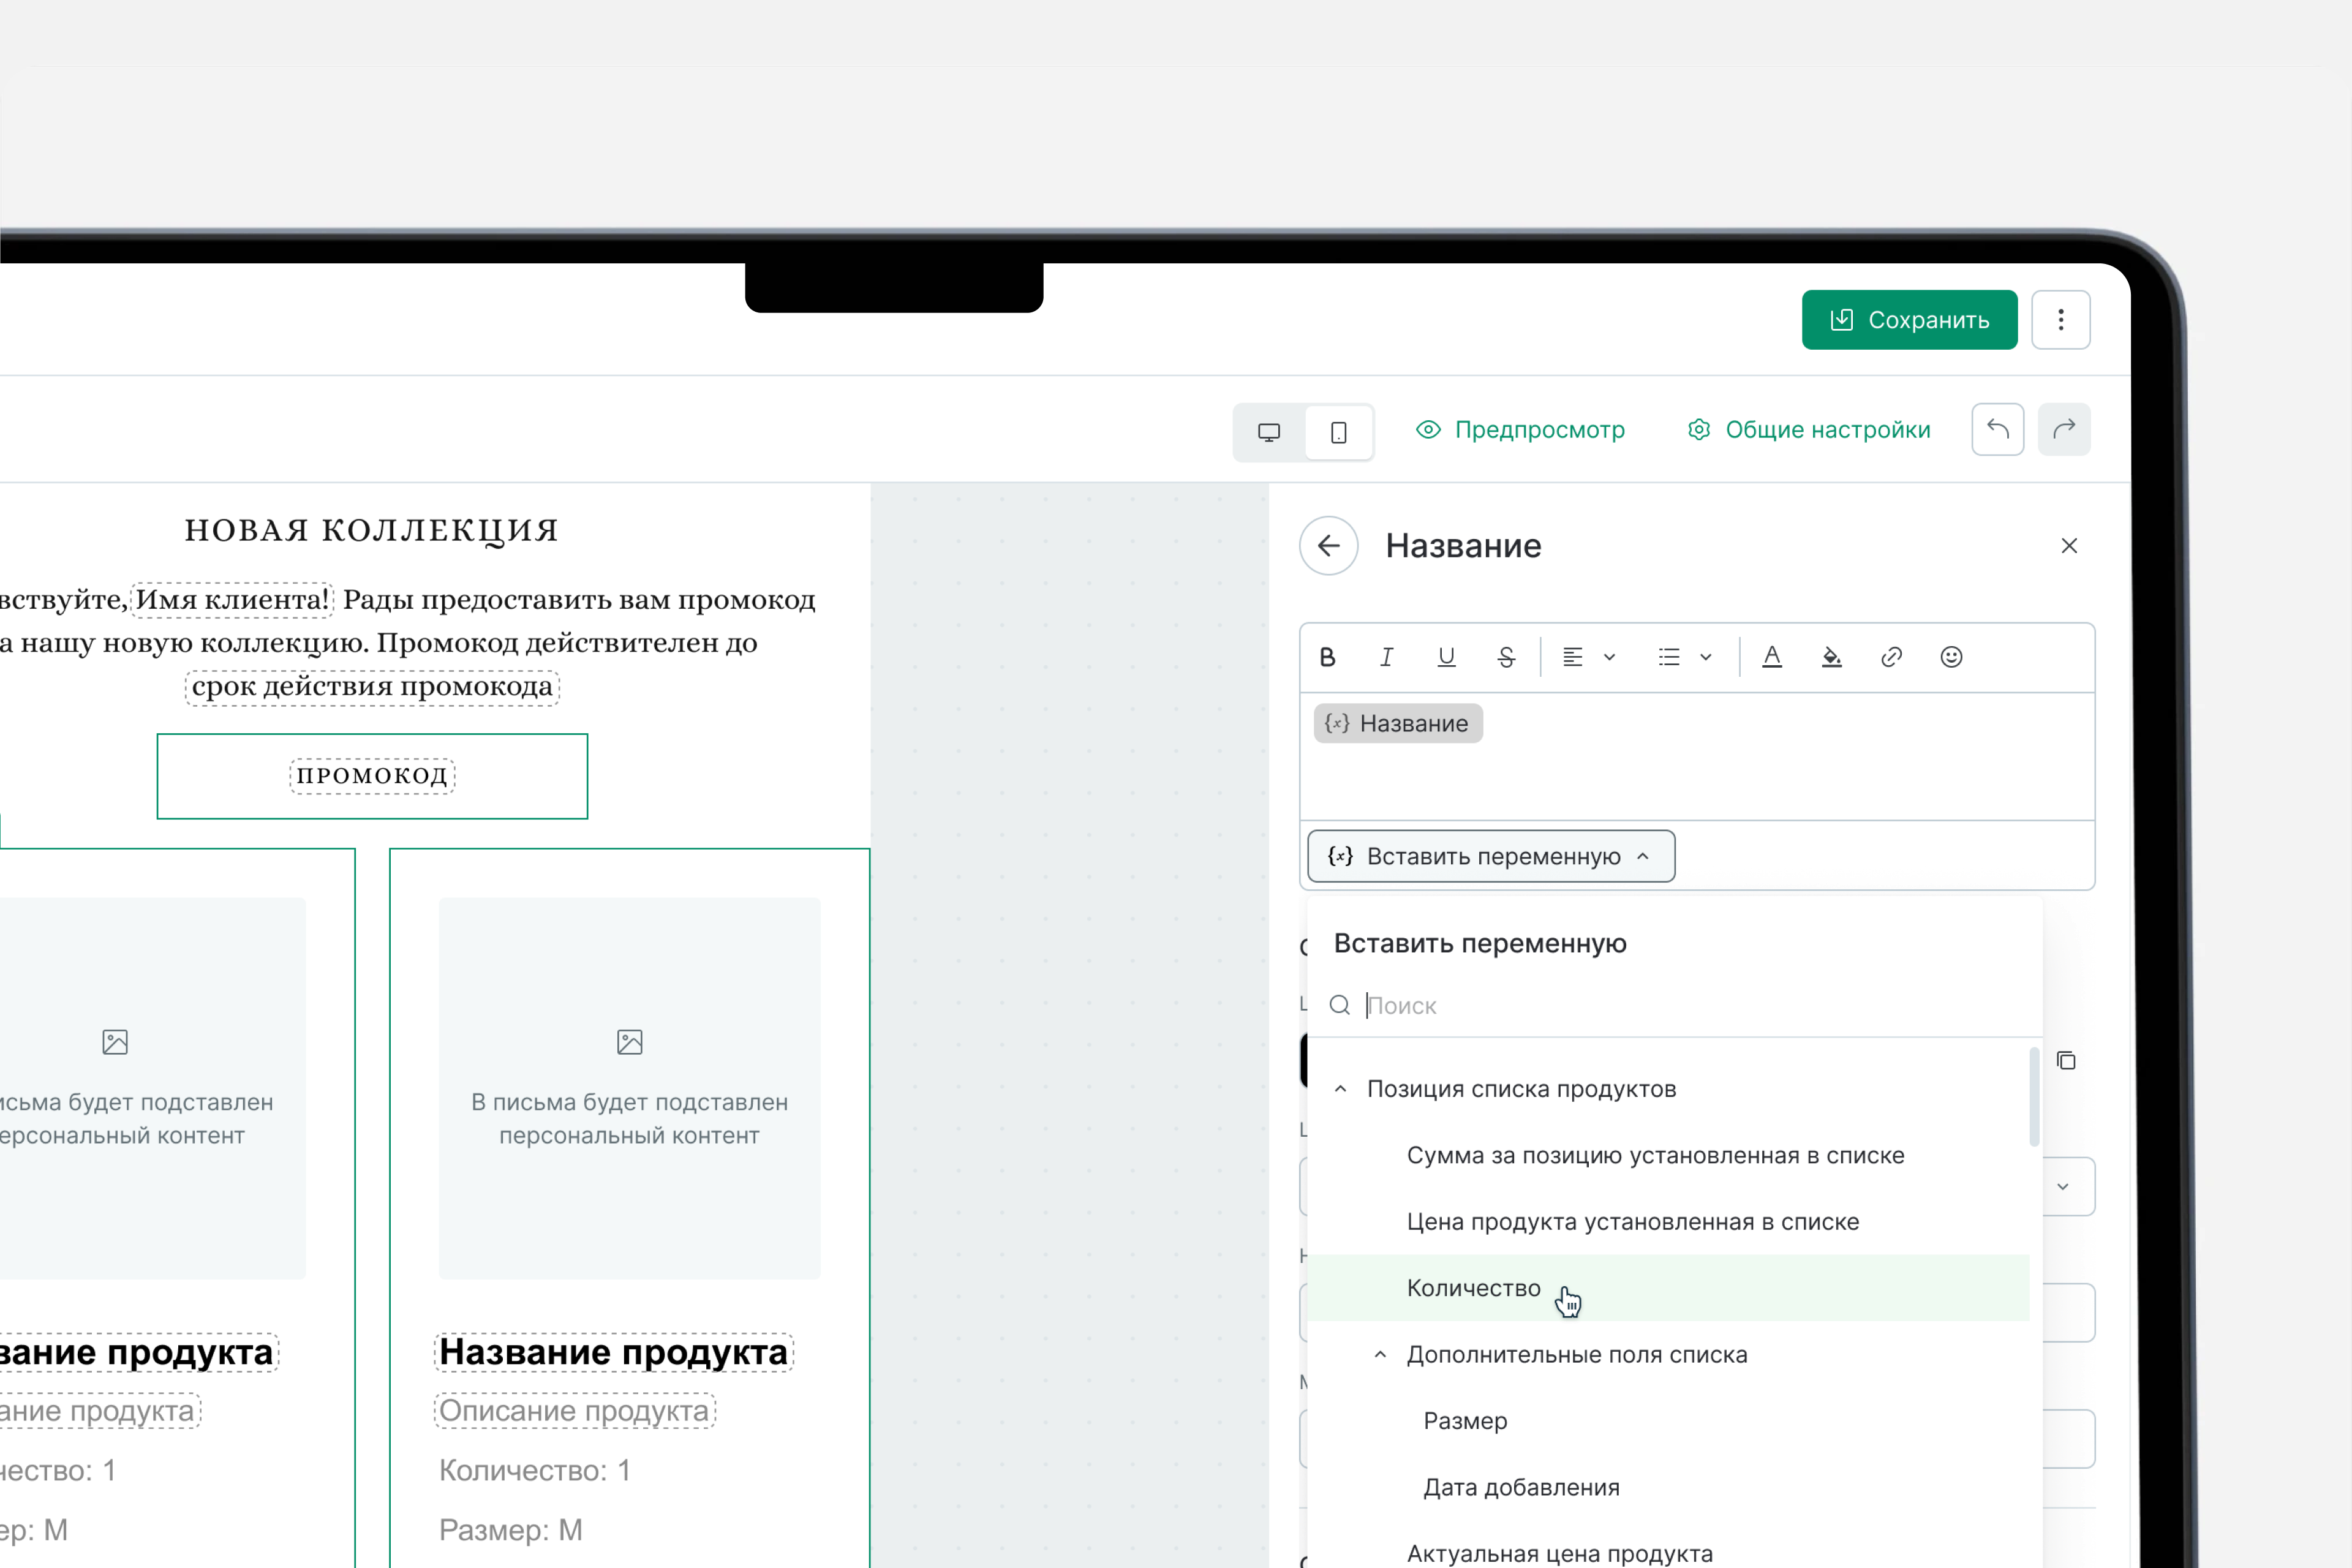Undo the last action

coord(1997,430)
